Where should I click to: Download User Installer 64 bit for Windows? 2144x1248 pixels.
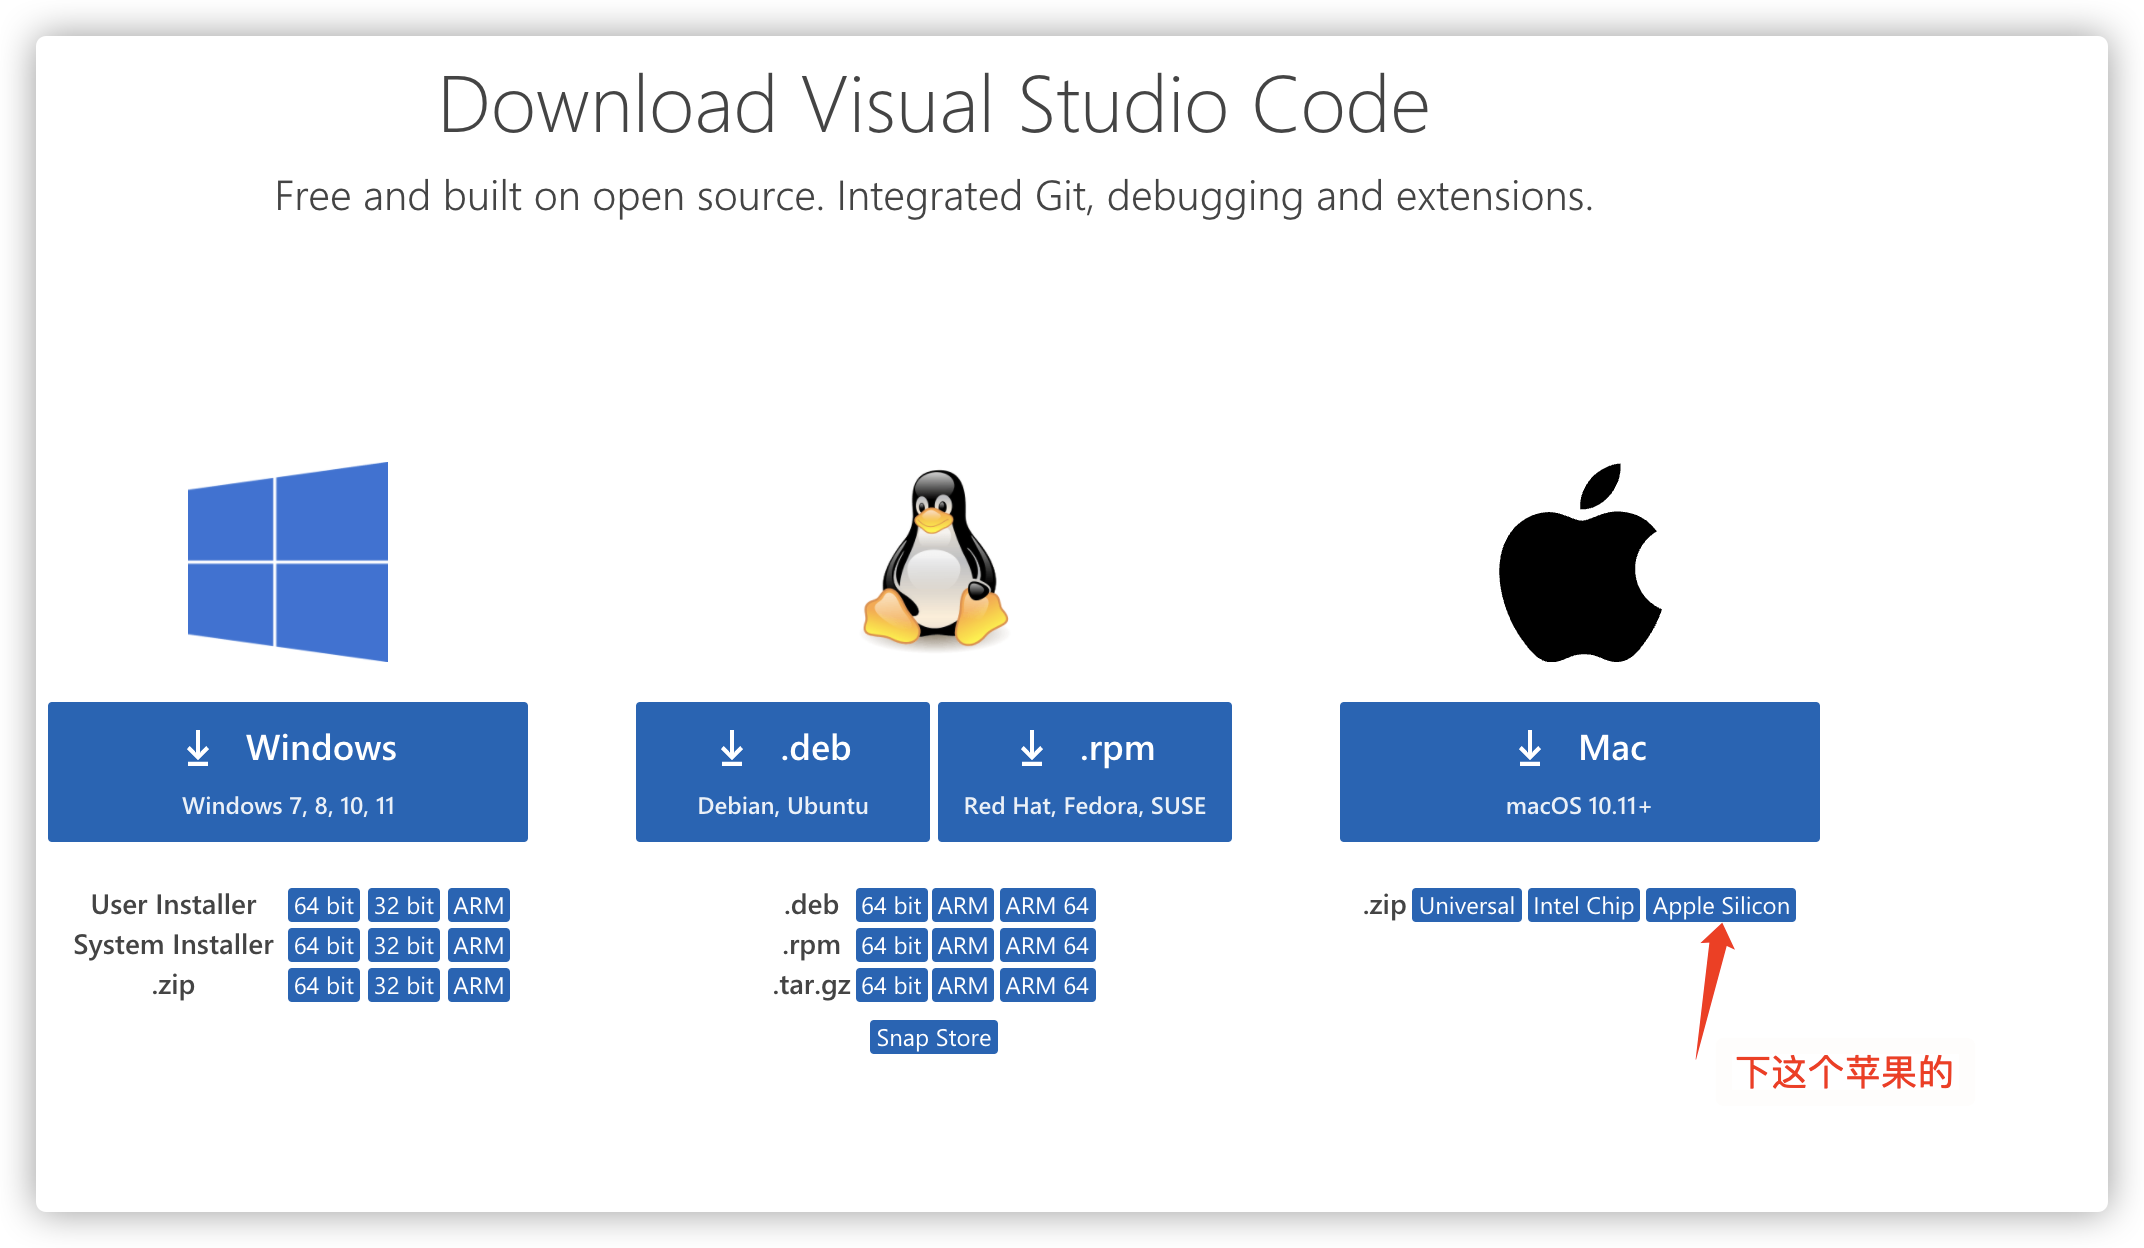tap(323, 906)
